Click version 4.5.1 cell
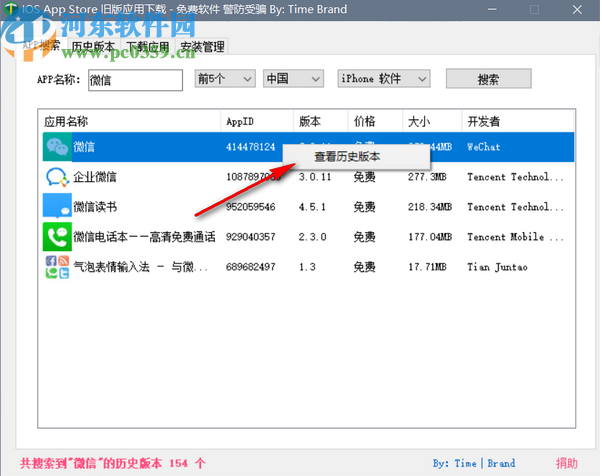602x476 pixels. (x=312, y=207)
